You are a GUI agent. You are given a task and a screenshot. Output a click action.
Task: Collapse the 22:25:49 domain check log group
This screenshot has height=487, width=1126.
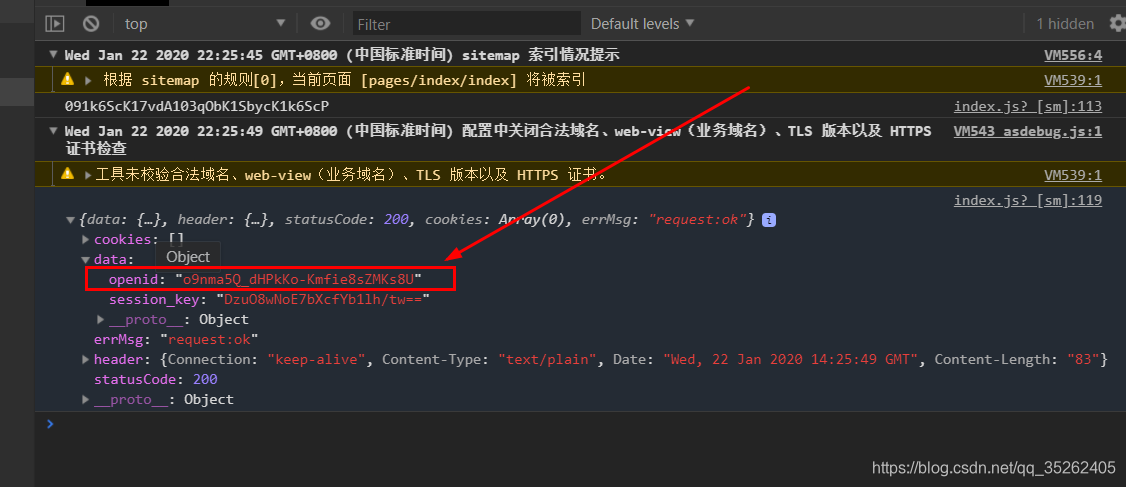click(53, 131)
